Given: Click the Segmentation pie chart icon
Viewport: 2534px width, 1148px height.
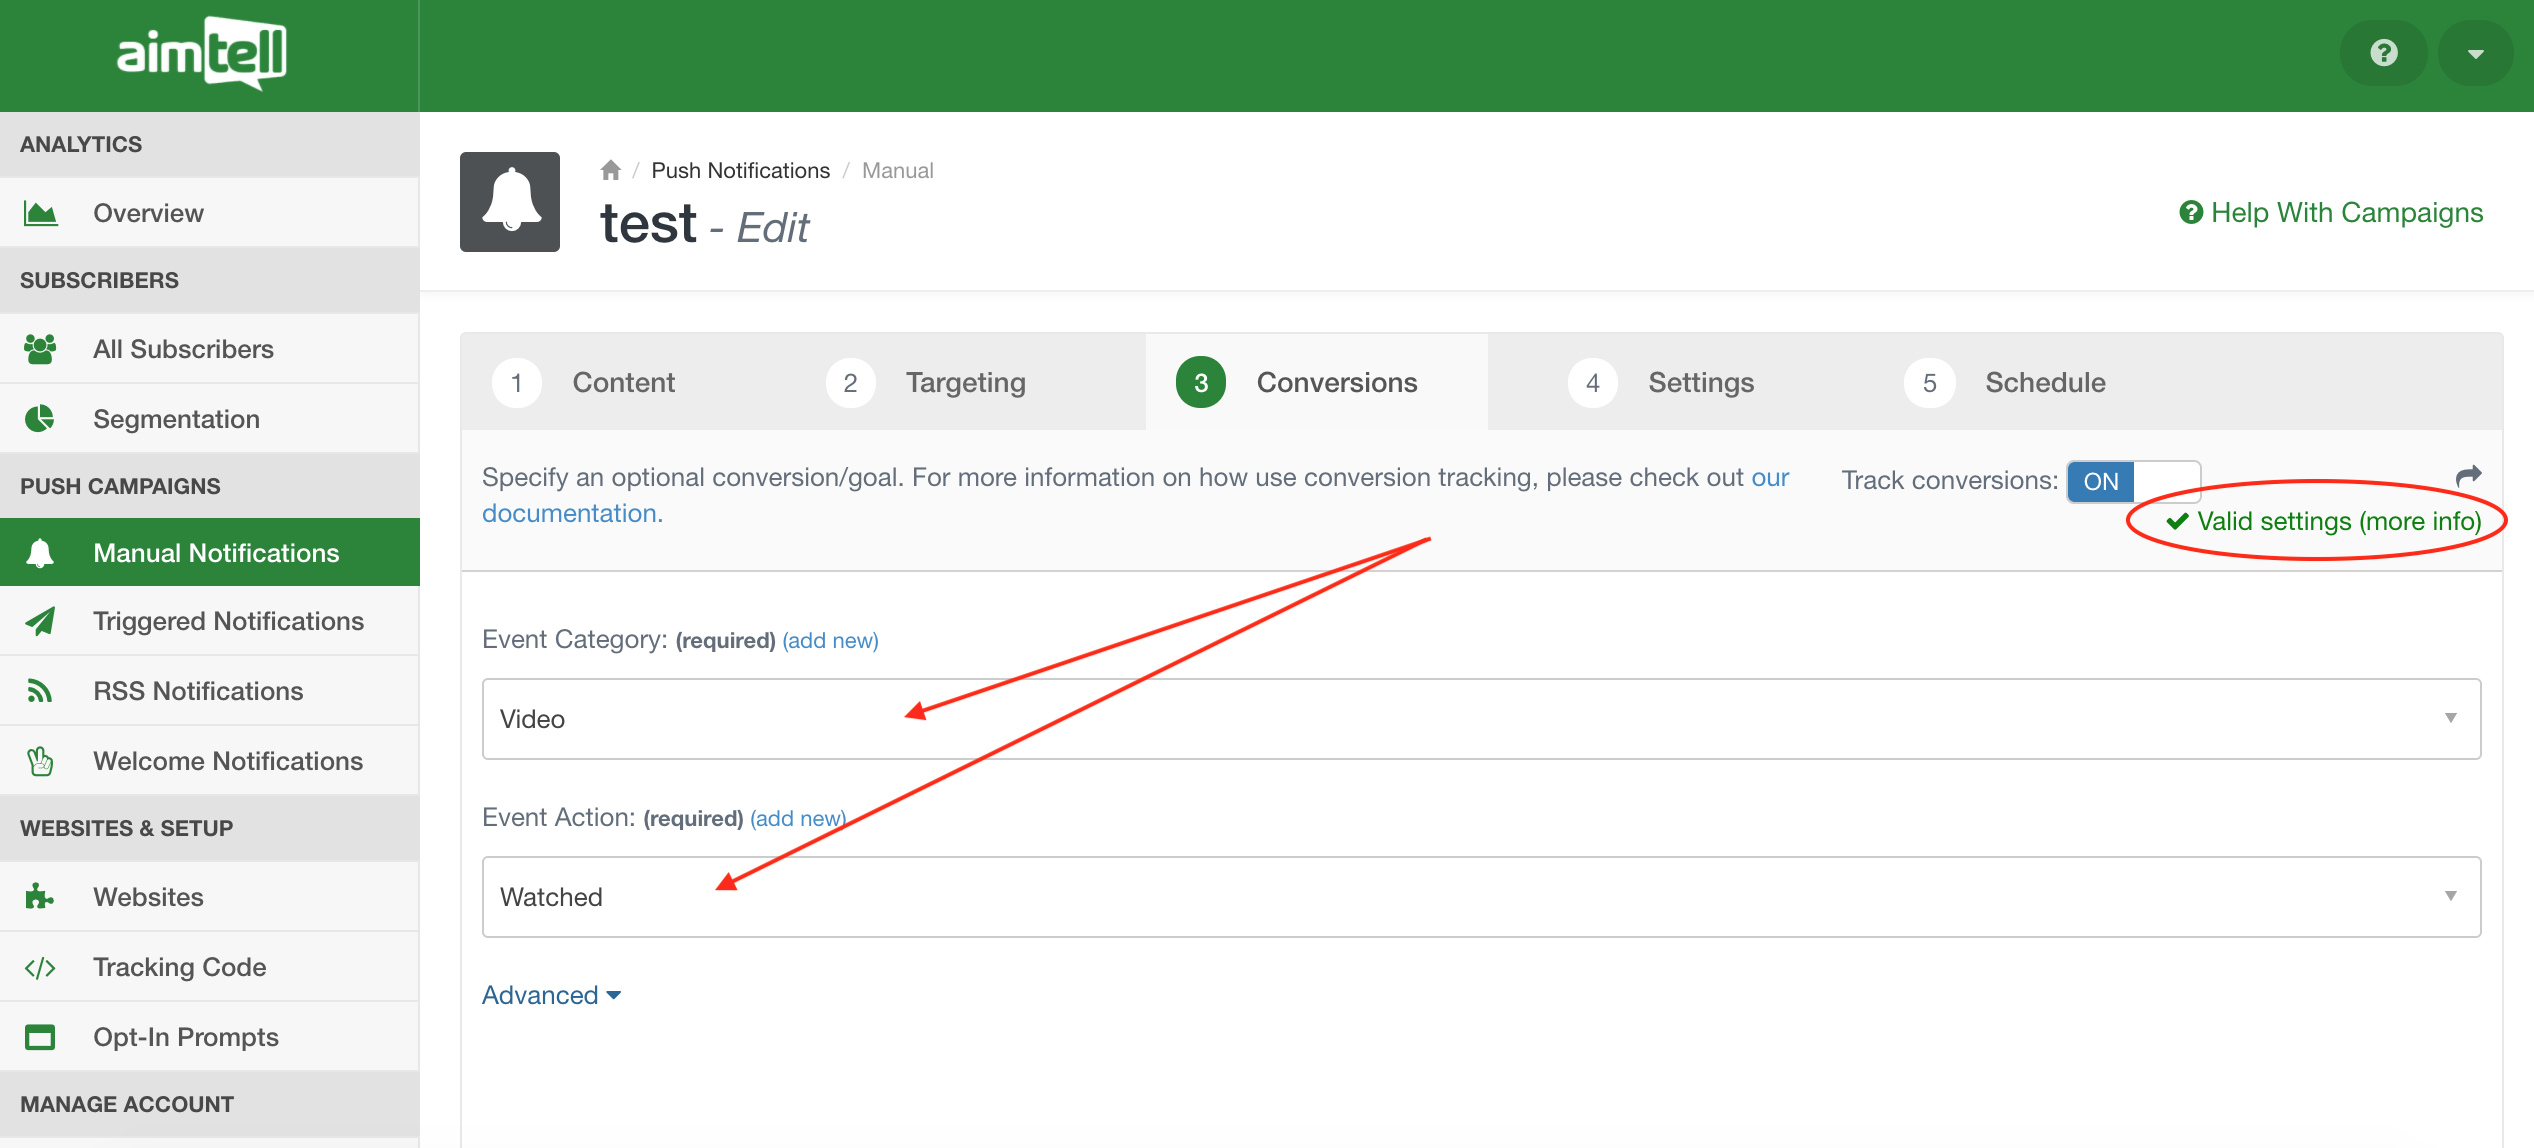Looking at the screenshot, I should click(40, 419).
